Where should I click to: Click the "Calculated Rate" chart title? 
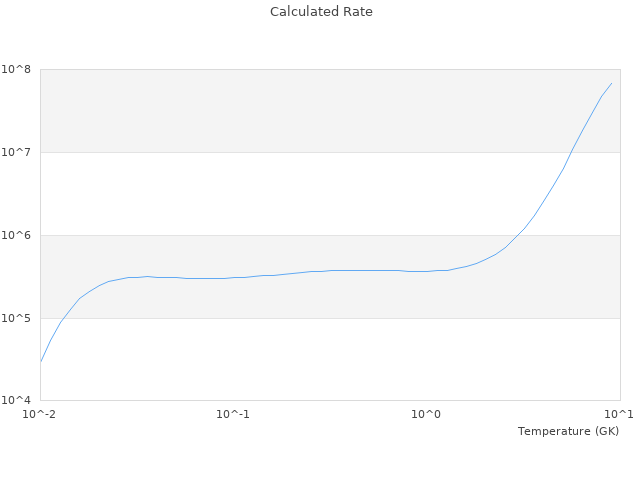[321, 12]
